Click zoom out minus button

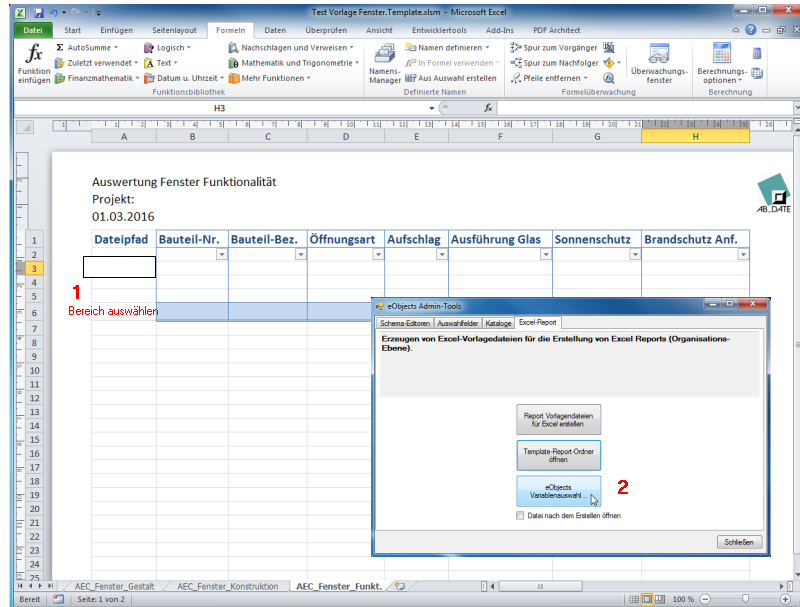pos(705,599)
